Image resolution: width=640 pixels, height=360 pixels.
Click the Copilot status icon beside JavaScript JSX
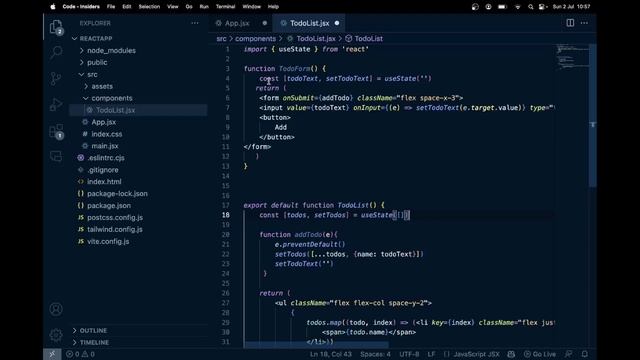point(511,354)
